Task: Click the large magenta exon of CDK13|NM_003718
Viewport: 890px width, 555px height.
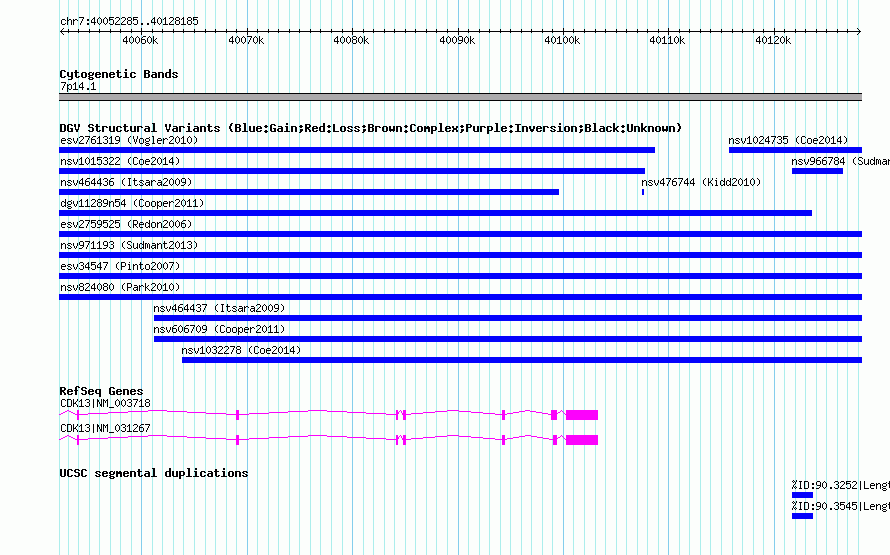Action: pos(582,415)
